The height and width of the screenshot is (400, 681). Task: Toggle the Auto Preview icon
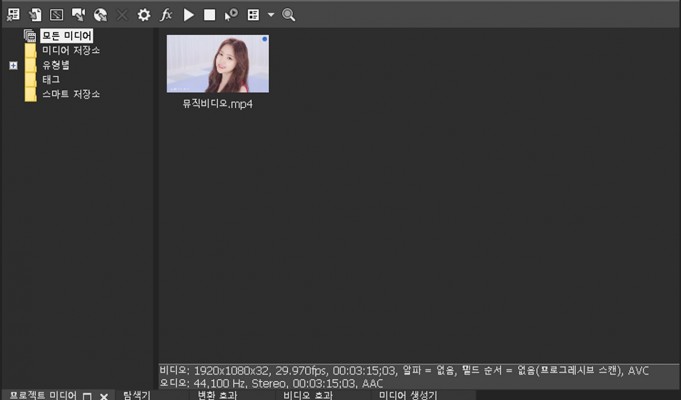pos(231,15)
